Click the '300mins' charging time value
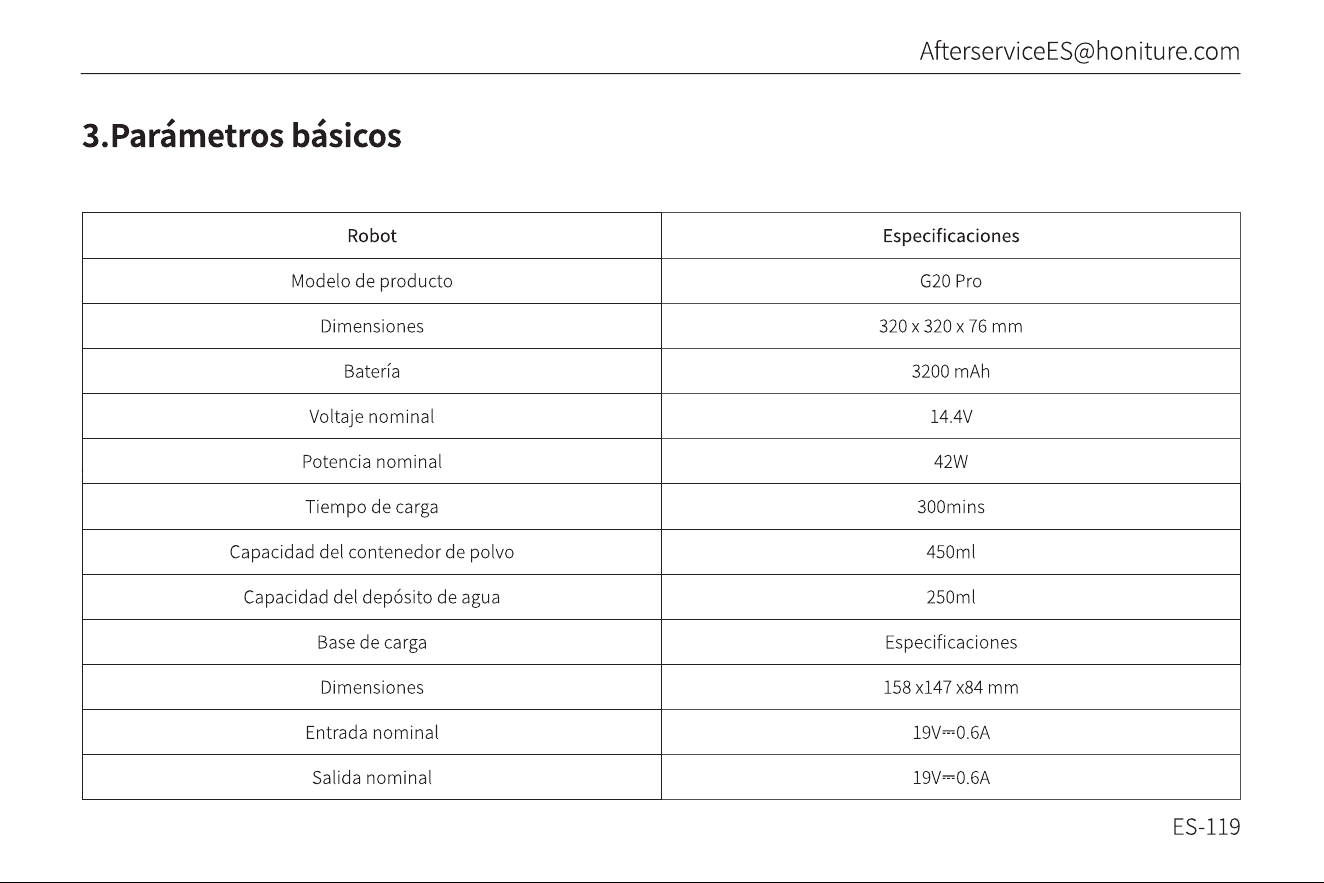This screenshot has height=883, width=1324. (951, 507)
